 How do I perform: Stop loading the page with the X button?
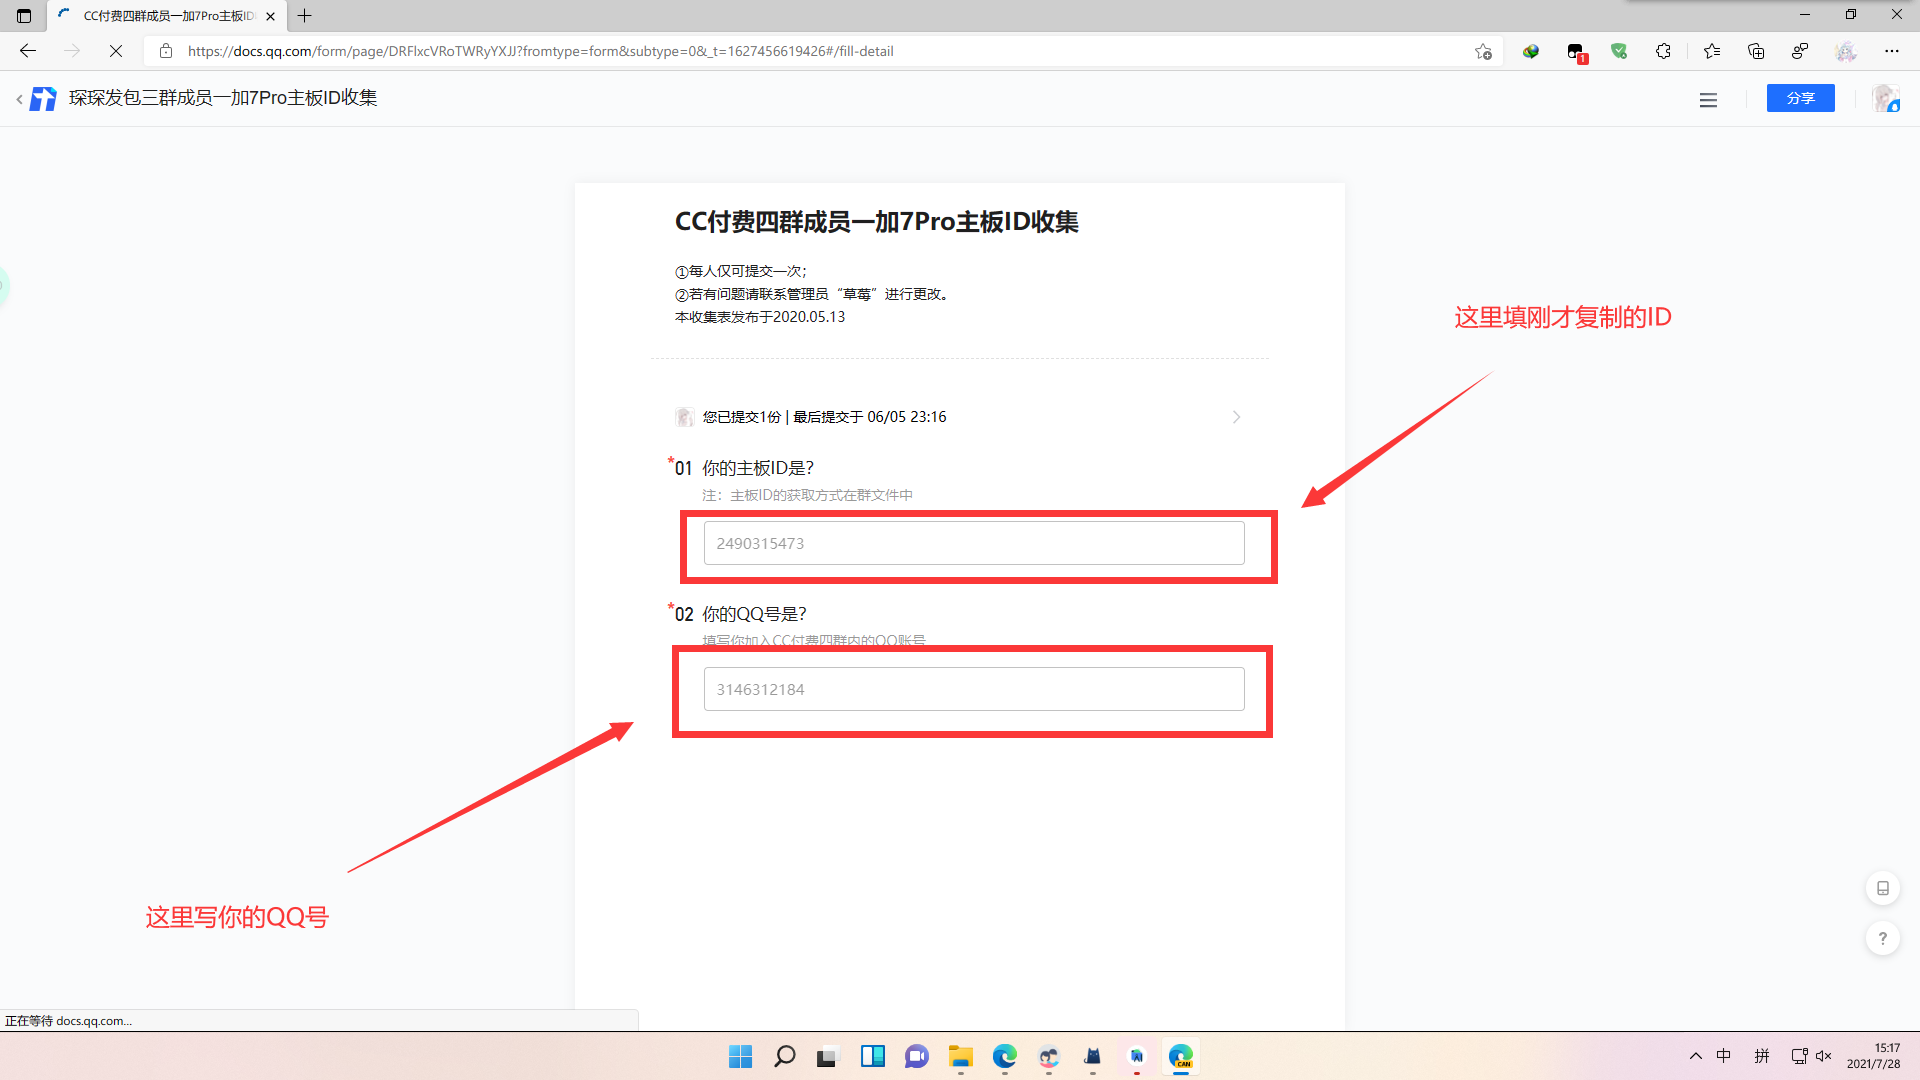tap(116, 51)
